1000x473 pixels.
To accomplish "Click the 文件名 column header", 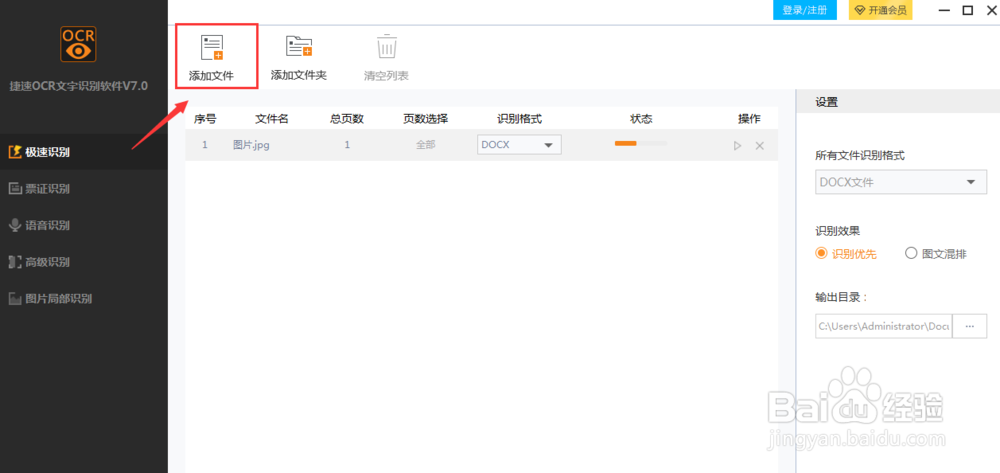I will (x=272, y=119).
